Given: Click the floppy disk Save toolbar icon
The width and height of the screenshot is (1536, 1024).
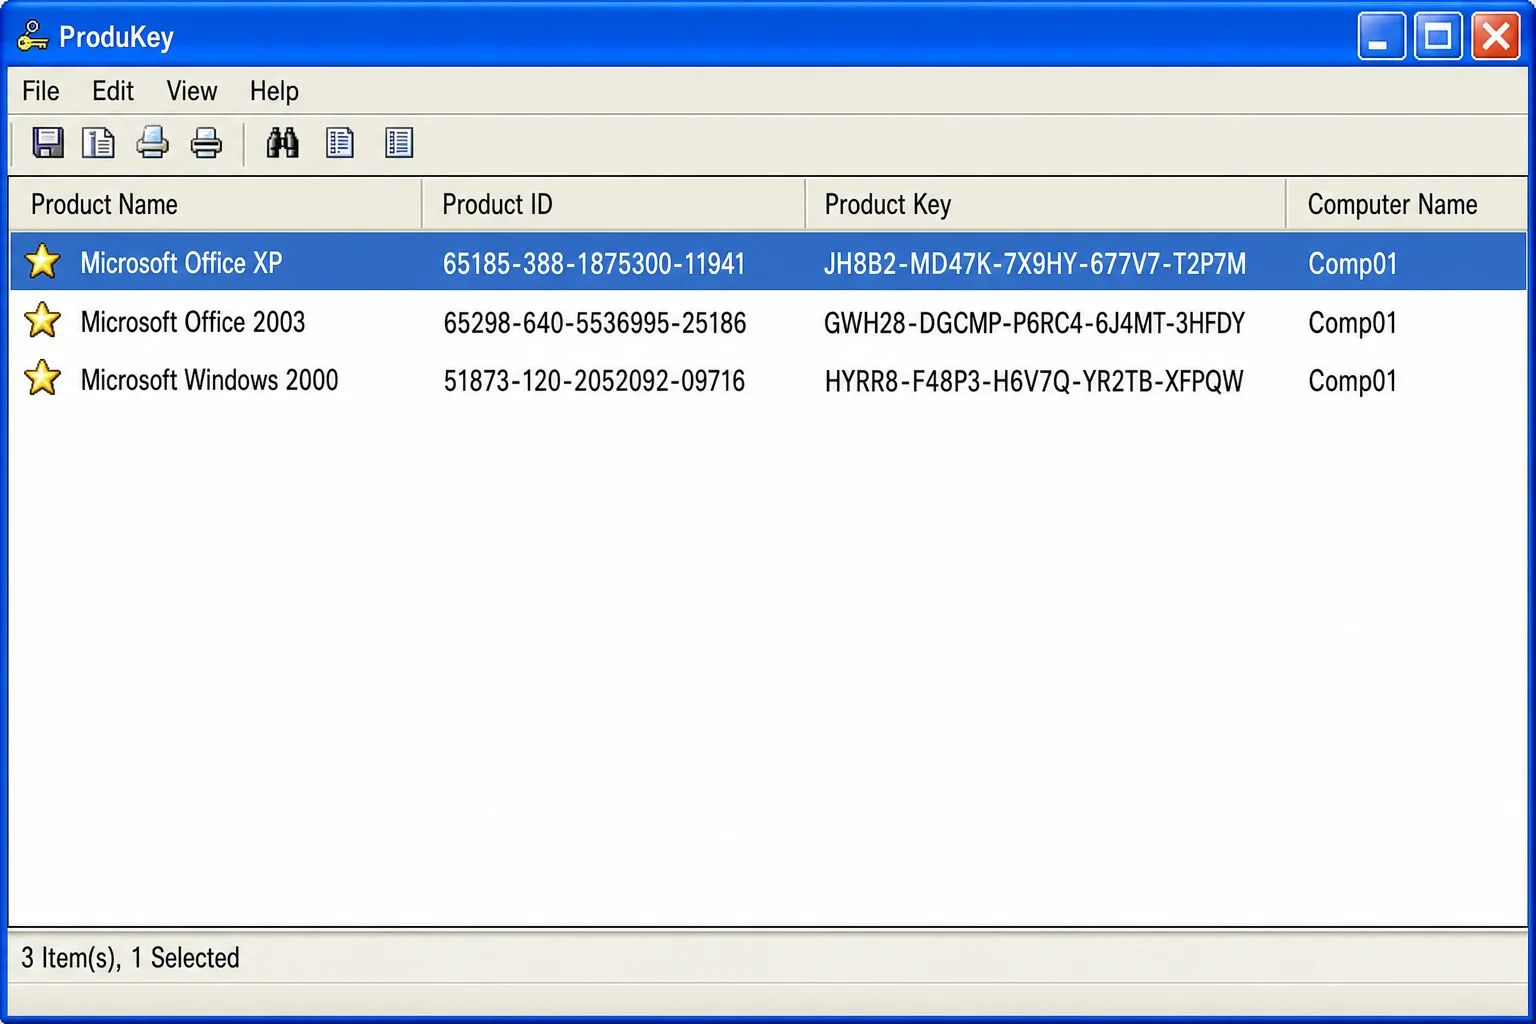Looking at the screenshot, I should pyautogui.click(x=48, y=143).
